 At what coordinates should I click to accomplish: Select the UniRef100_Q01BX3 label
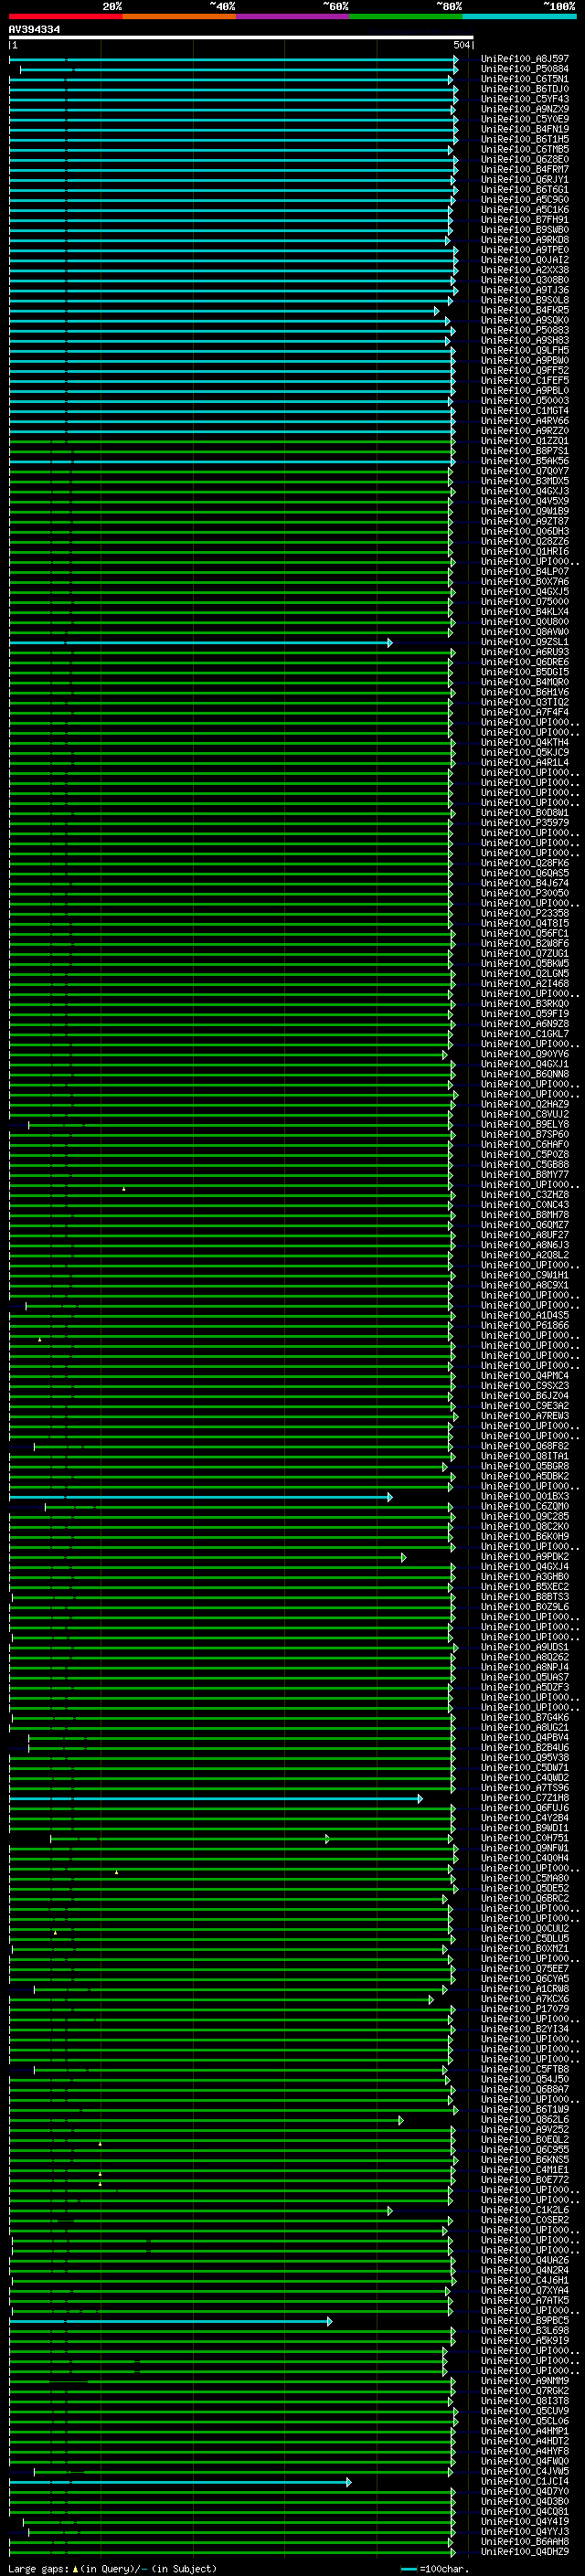pos(525,1497)
